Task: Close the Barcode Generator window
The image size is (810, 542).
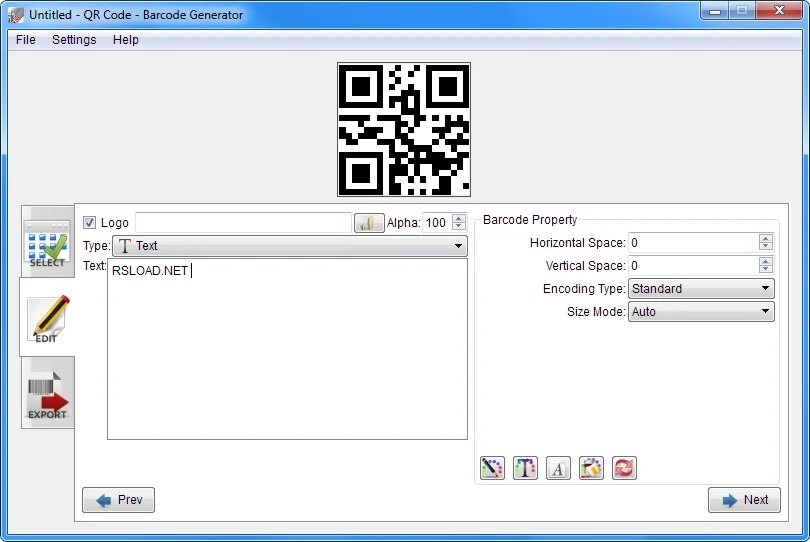Action: coord(780,11)
